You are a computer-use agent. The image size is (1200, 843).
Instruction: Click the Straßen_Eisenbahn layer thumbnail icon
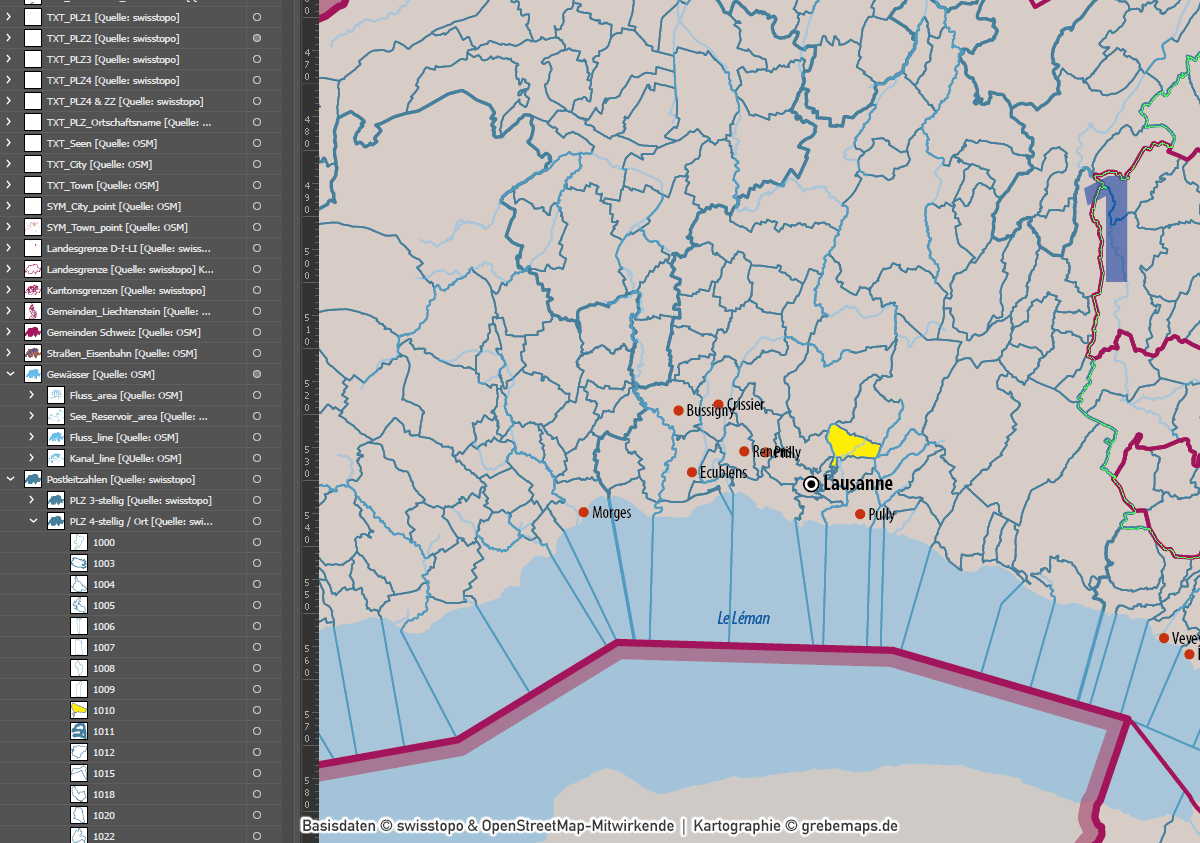tap(33, 353)
